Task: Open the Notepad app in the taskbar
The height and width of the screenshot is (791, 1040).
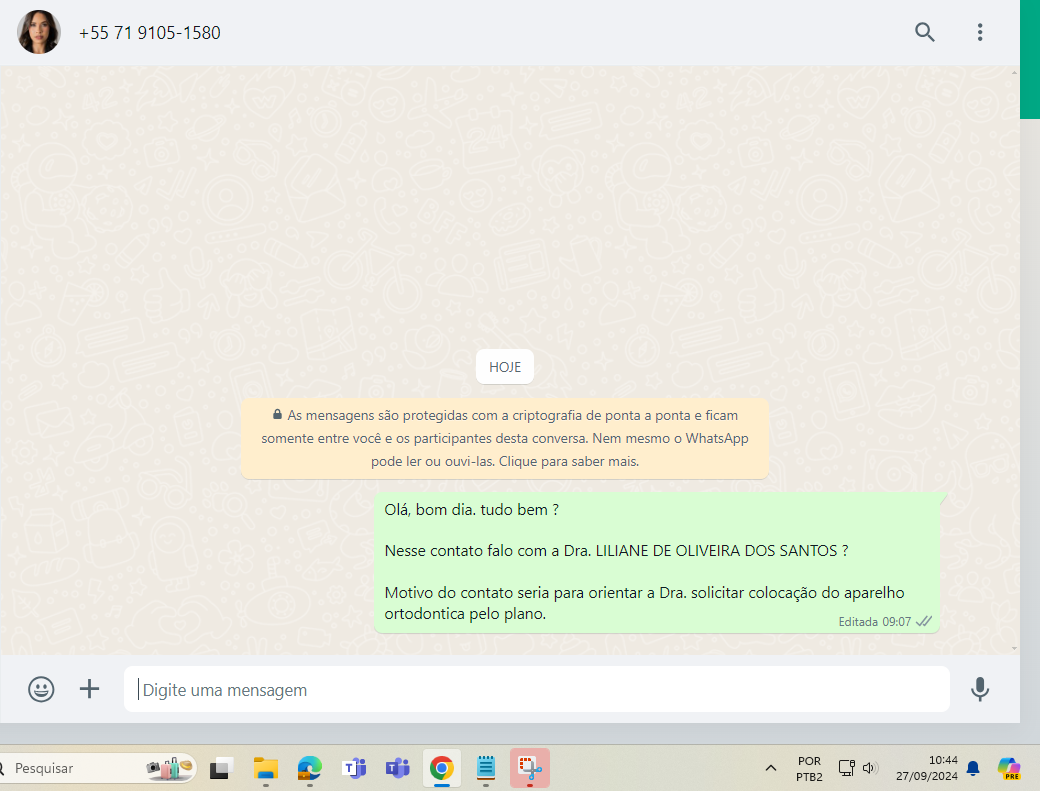Action: [x=486, y=768]
